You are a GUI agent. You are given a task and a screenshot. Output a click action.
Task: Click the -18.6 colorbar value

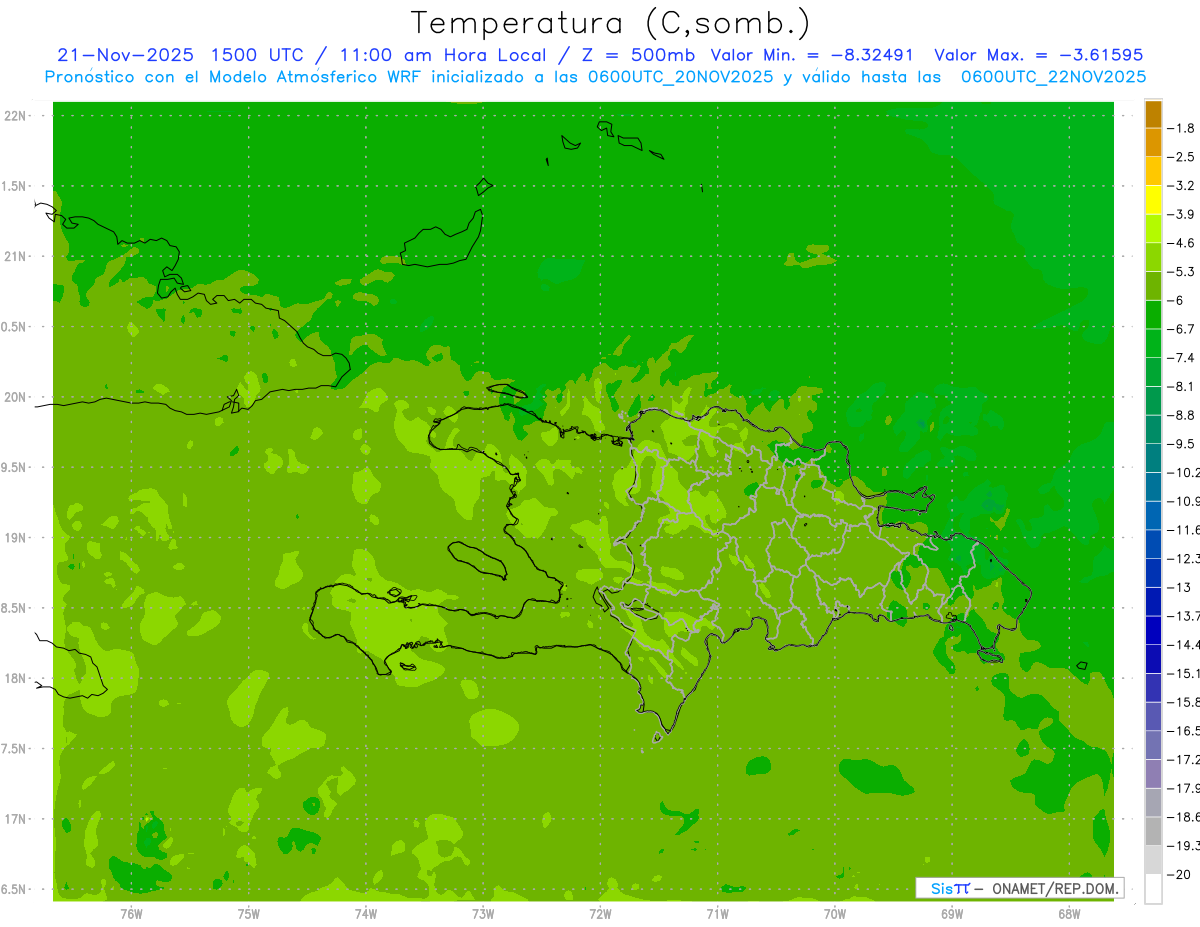click(1183, 817)
